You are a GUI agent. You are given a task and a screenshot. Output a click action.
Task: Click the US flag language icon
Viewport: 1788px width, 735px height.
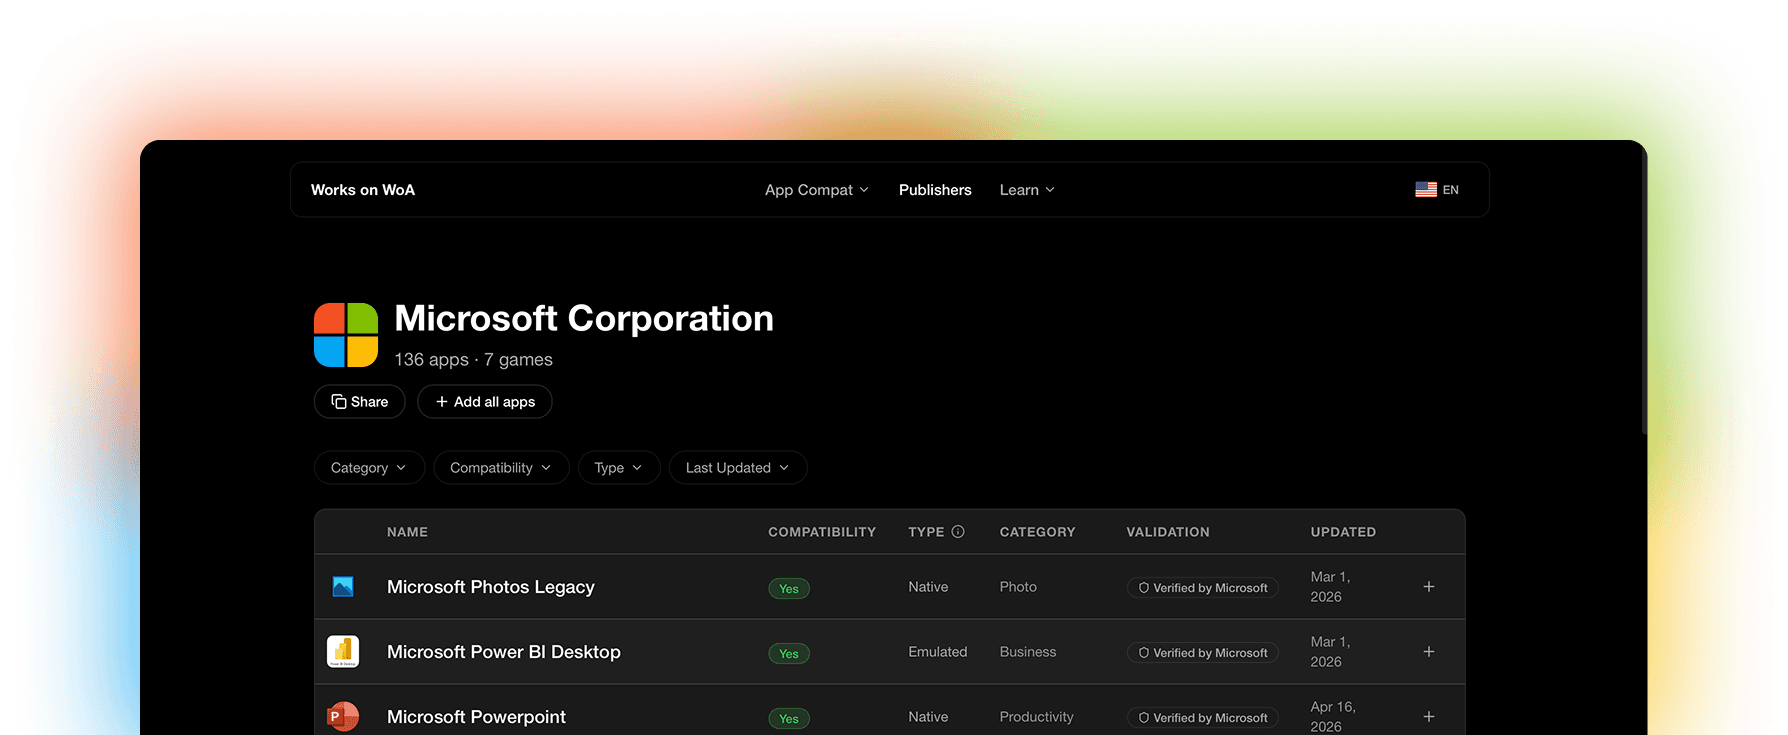(x=1426, y=190)
